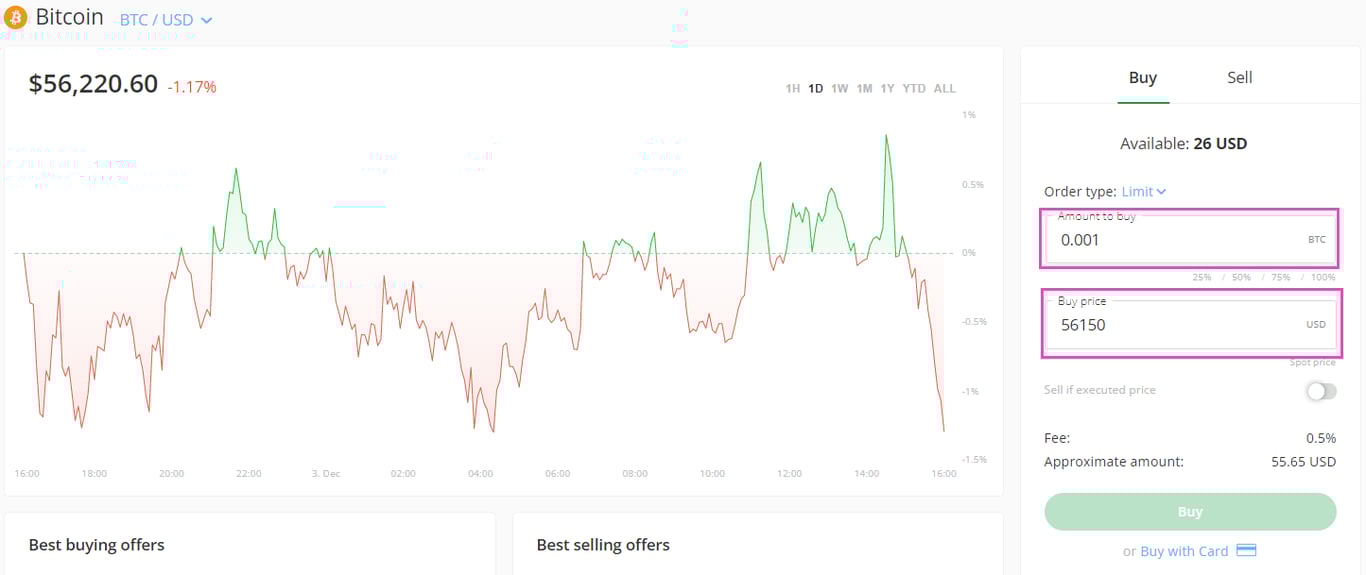
Task: Click the credit card icon
Action: coord(1246,551)
